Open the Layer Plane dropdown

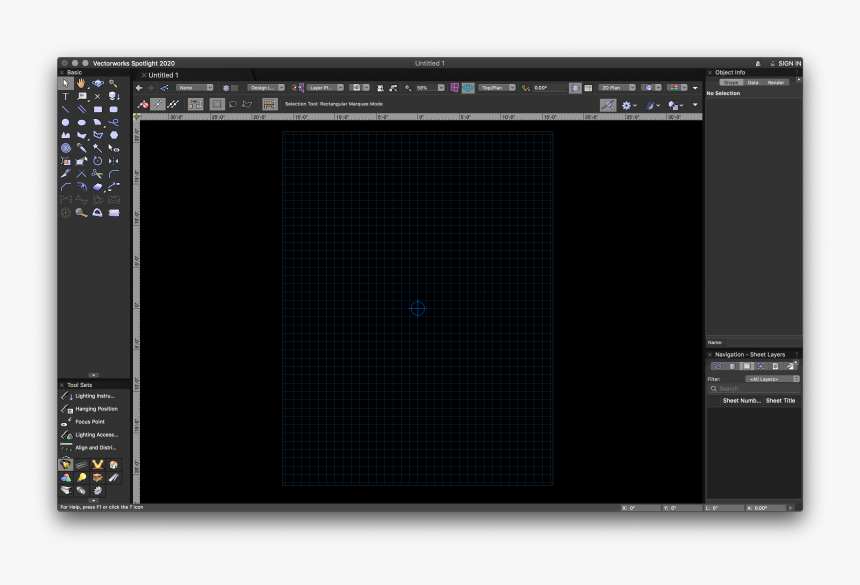point(325,88)
